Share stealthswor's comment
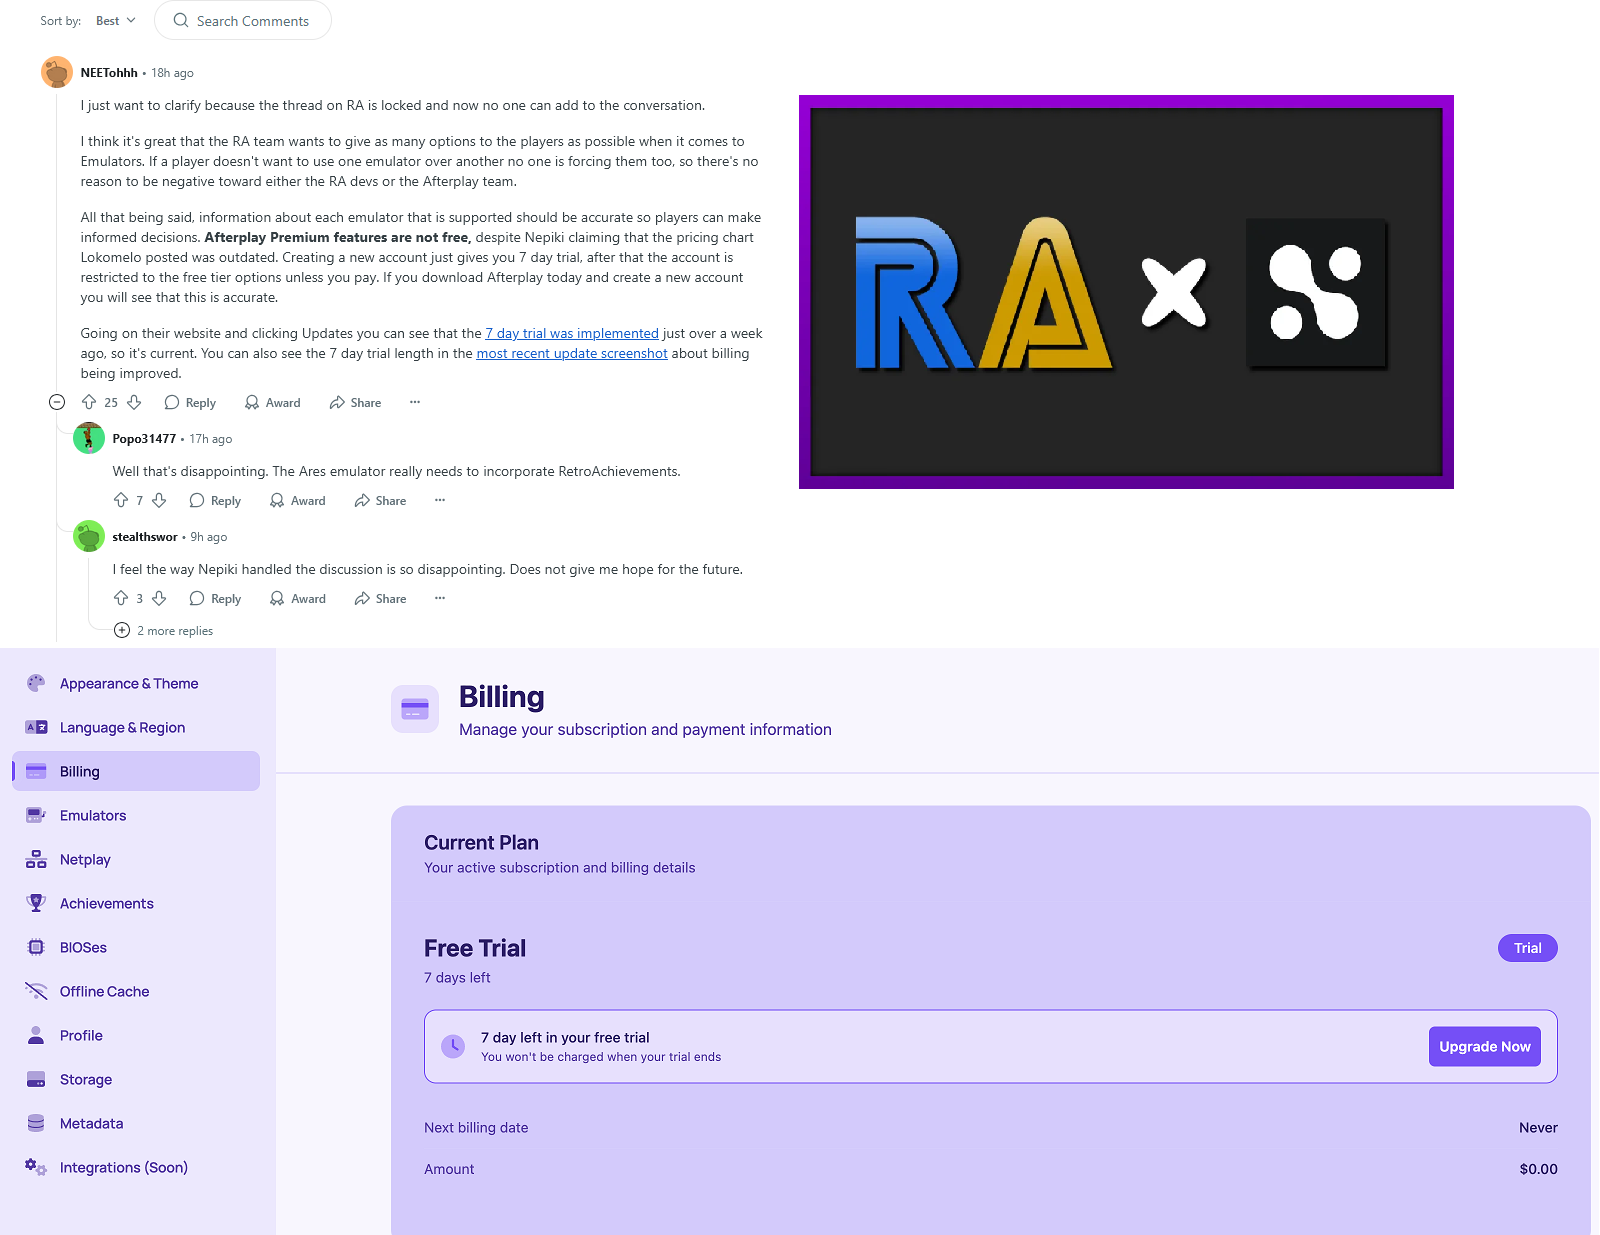 (380, 599)
